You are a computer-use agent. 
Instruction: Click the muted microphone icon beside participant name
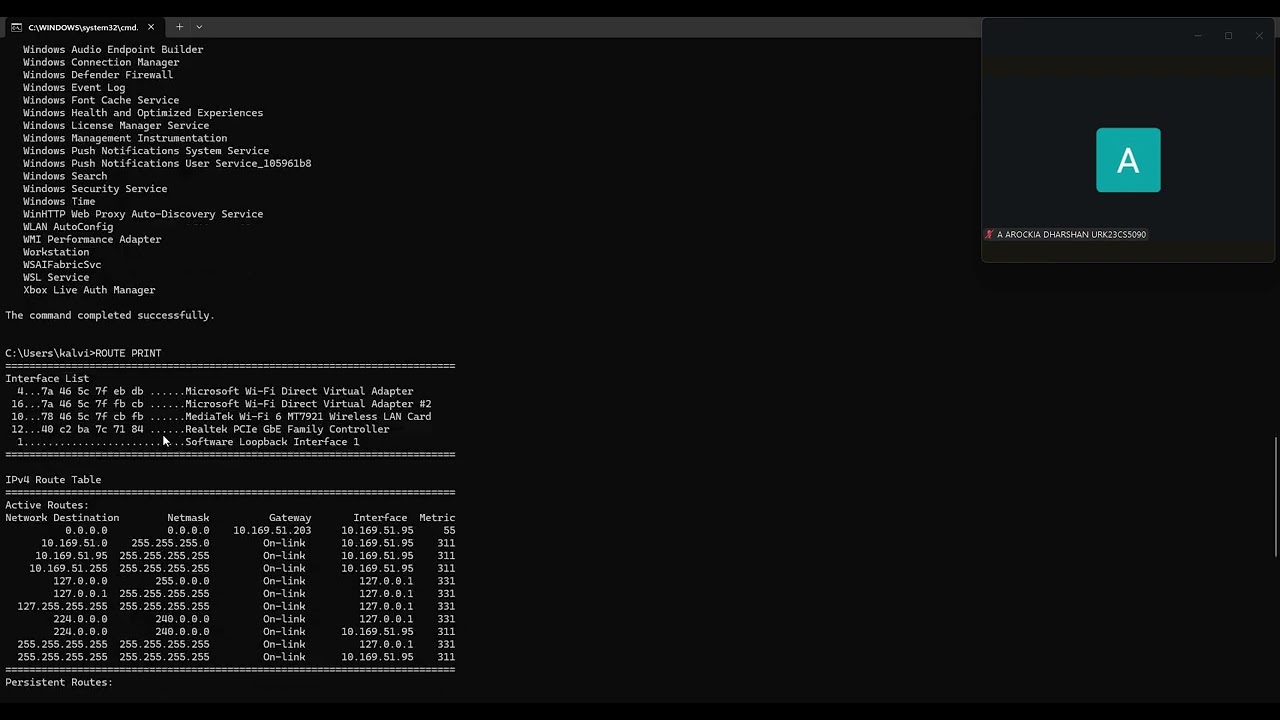point(989,235)
